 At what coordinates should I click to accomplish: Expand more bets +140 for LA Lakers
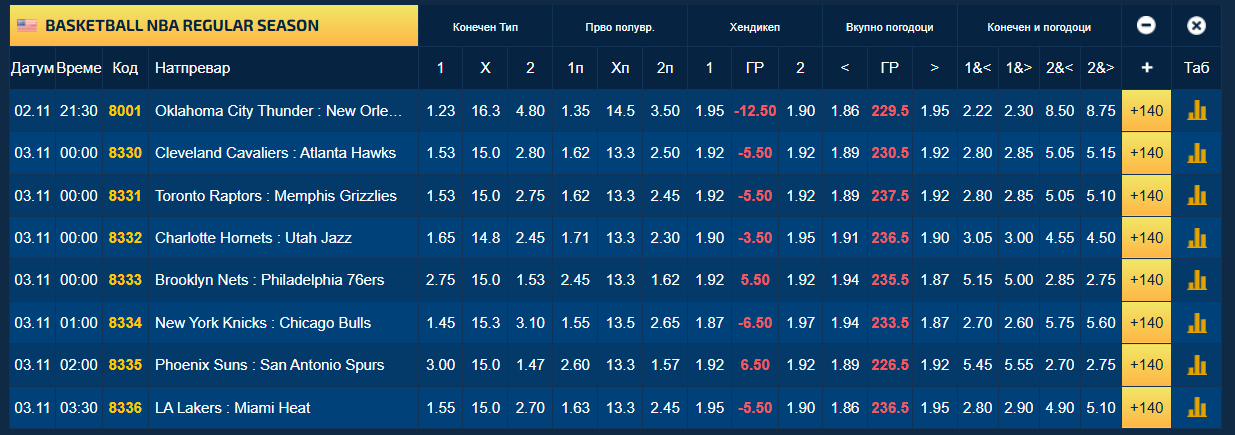[1146, 407]
